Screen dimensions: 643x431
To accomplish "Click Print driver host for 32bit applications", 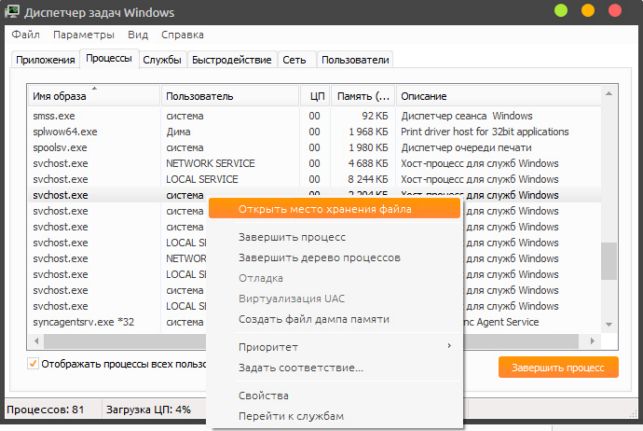I will pos(485,132).
